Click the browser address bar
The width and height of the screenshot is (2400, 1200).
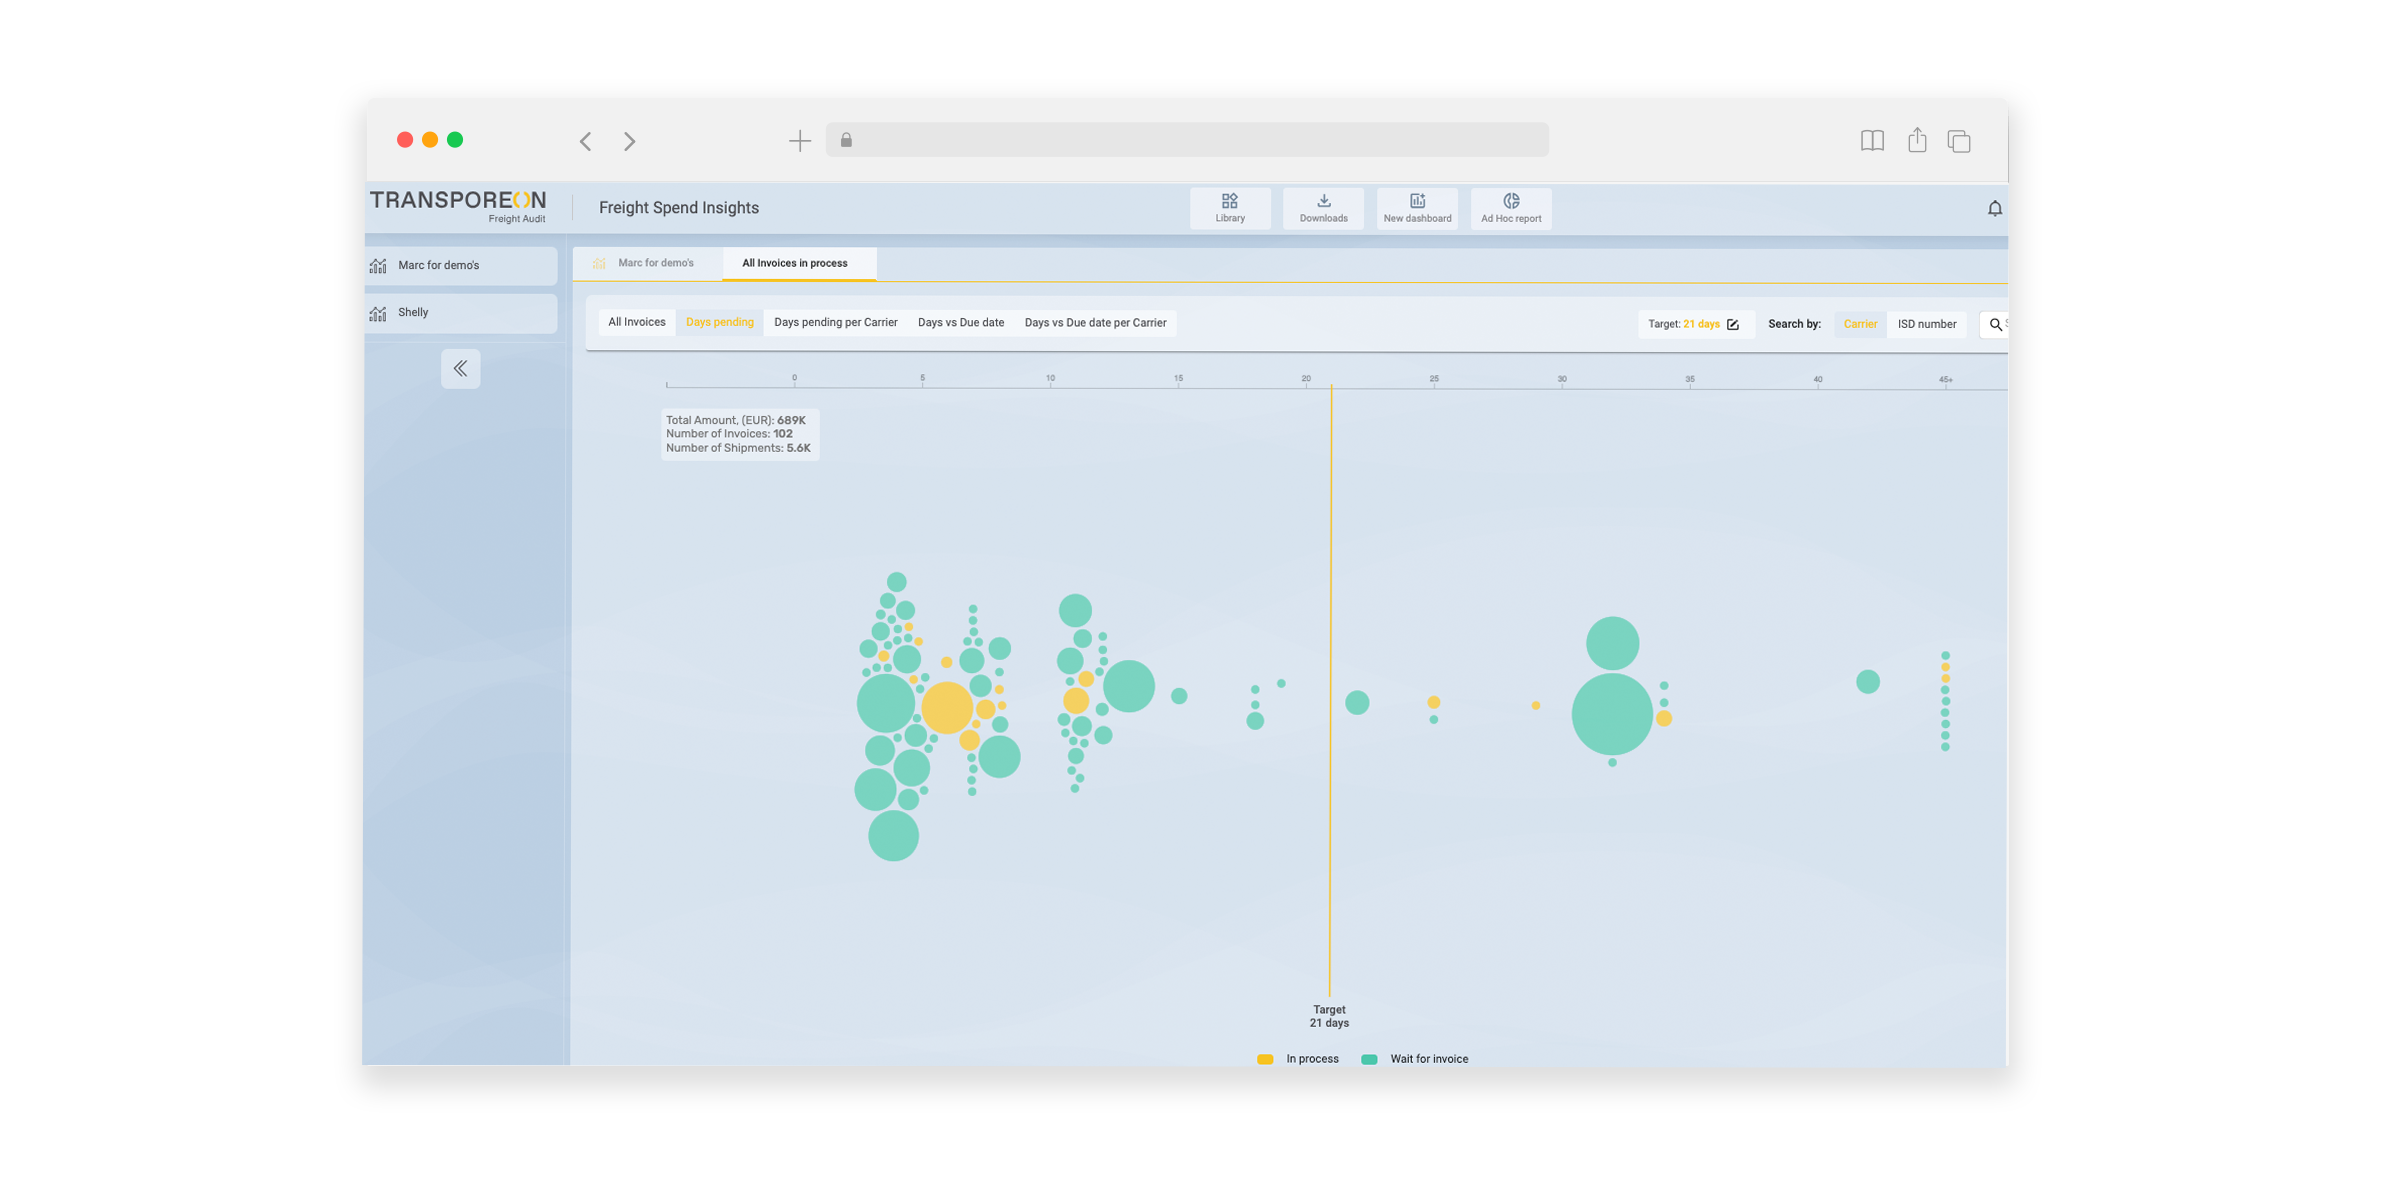pyautogui.click(x=1186, y=140)
